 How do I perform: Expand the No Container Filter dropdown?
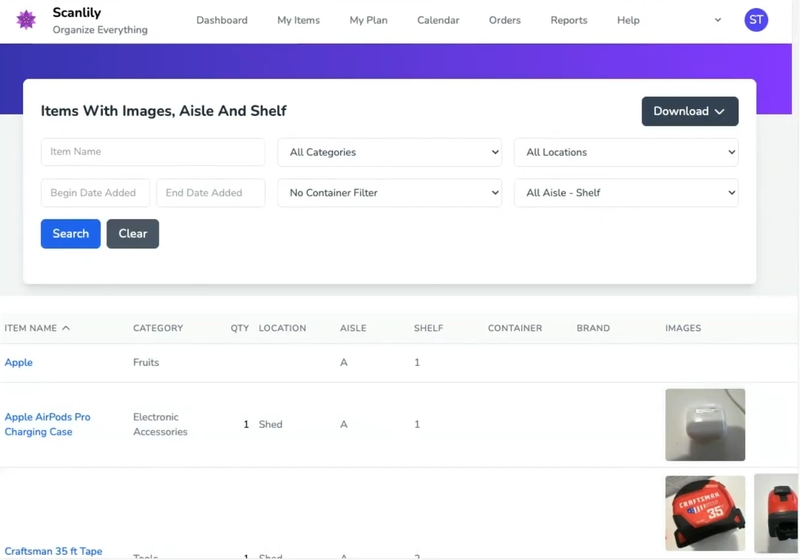click(389, 193)
